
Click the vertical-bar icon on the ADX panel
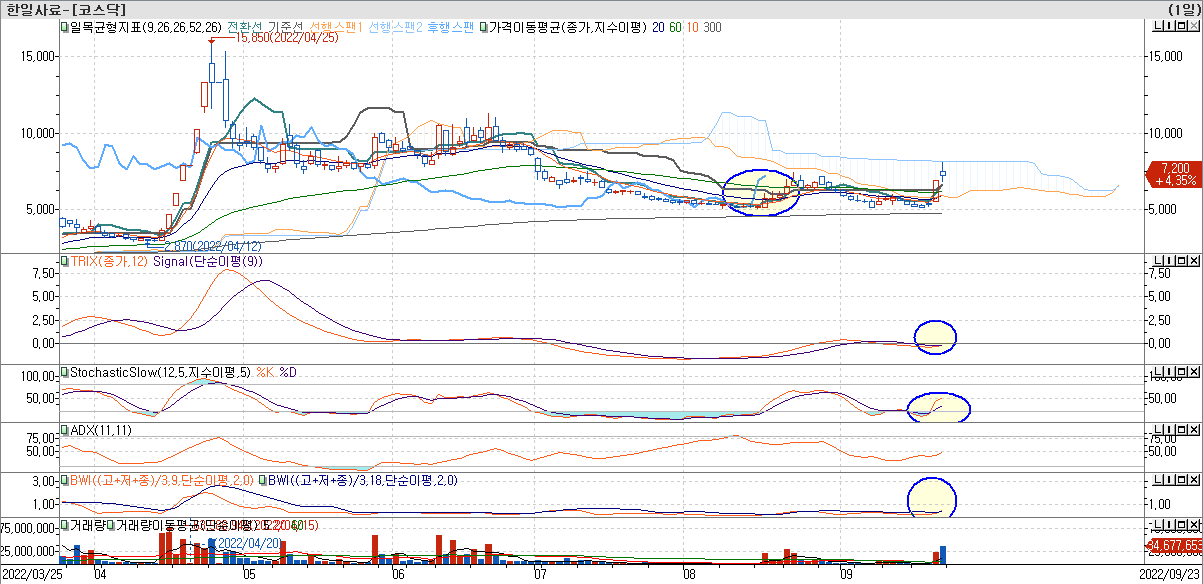point(1169,430)
